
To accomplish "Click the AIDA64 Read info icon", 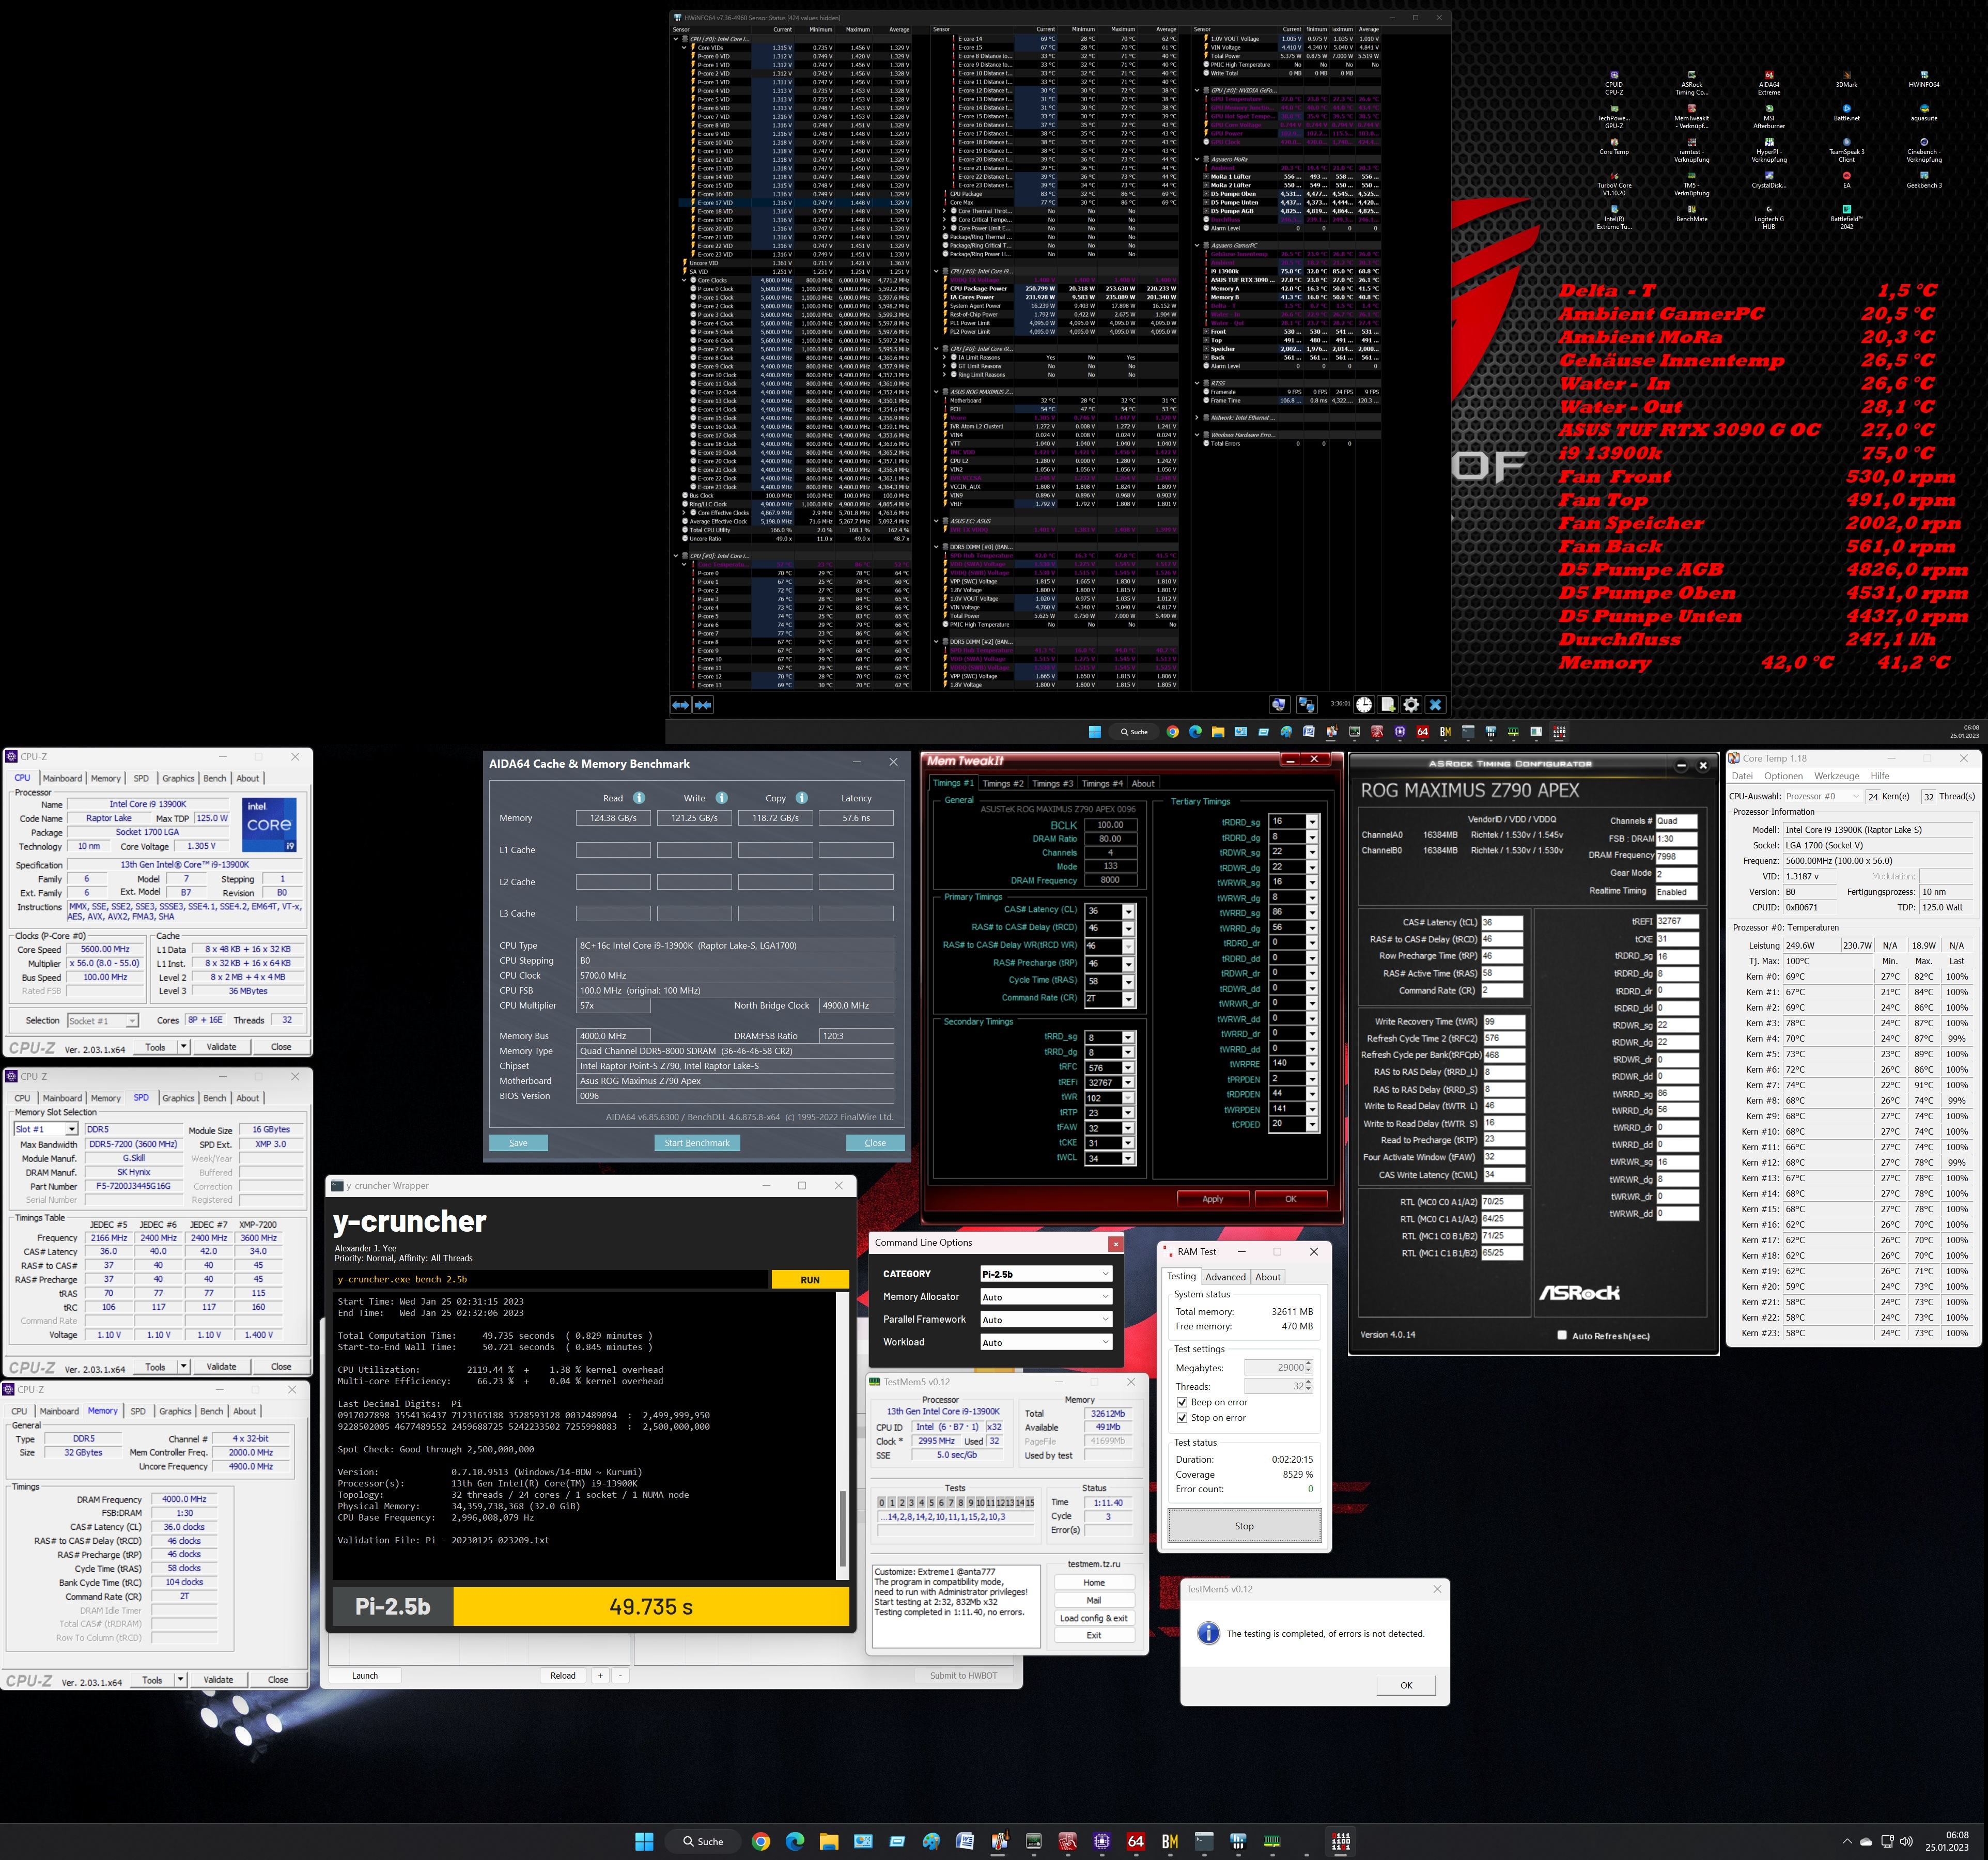I will pos(639,798).
